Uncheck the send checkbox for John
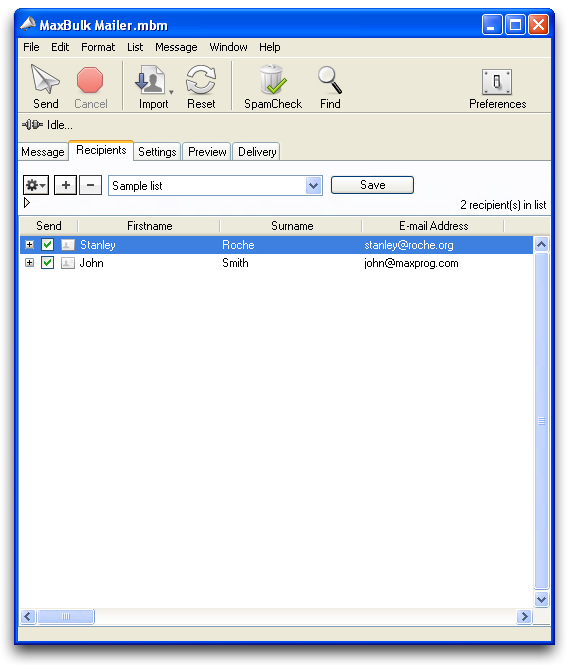 click(48, 263)
